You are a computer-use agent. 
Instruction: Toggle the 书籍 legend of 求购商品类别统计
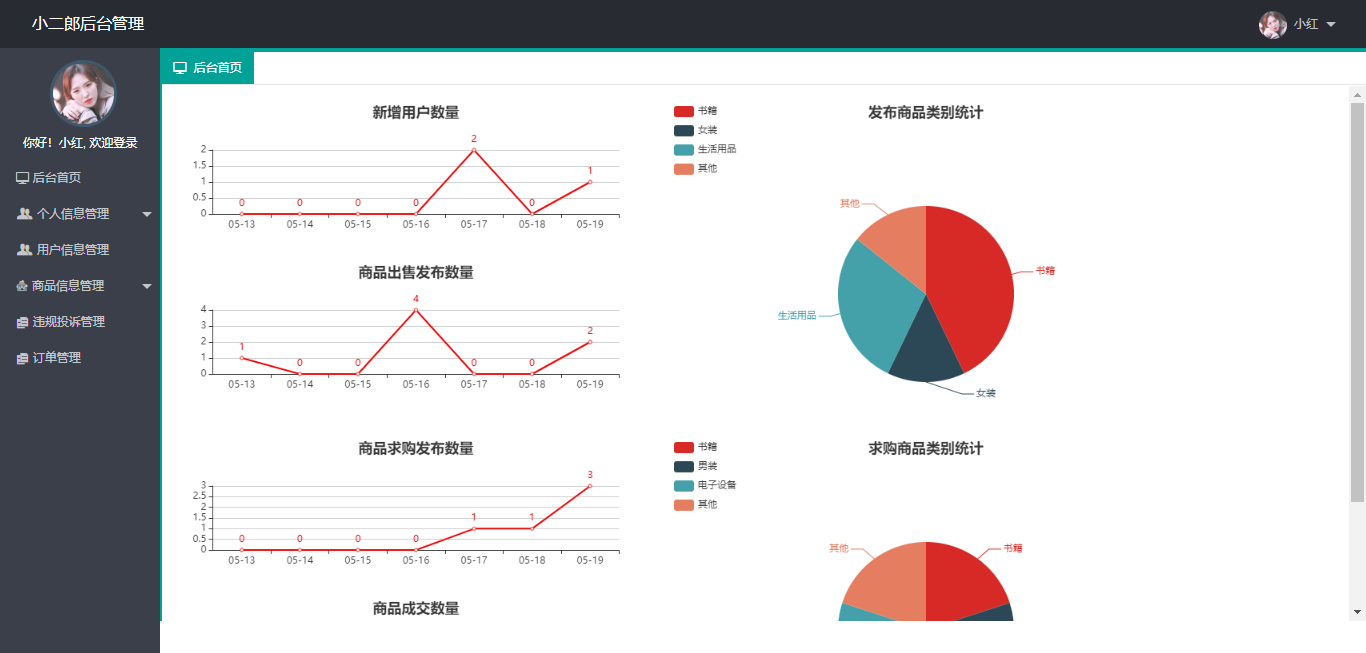tap(696, 447)
